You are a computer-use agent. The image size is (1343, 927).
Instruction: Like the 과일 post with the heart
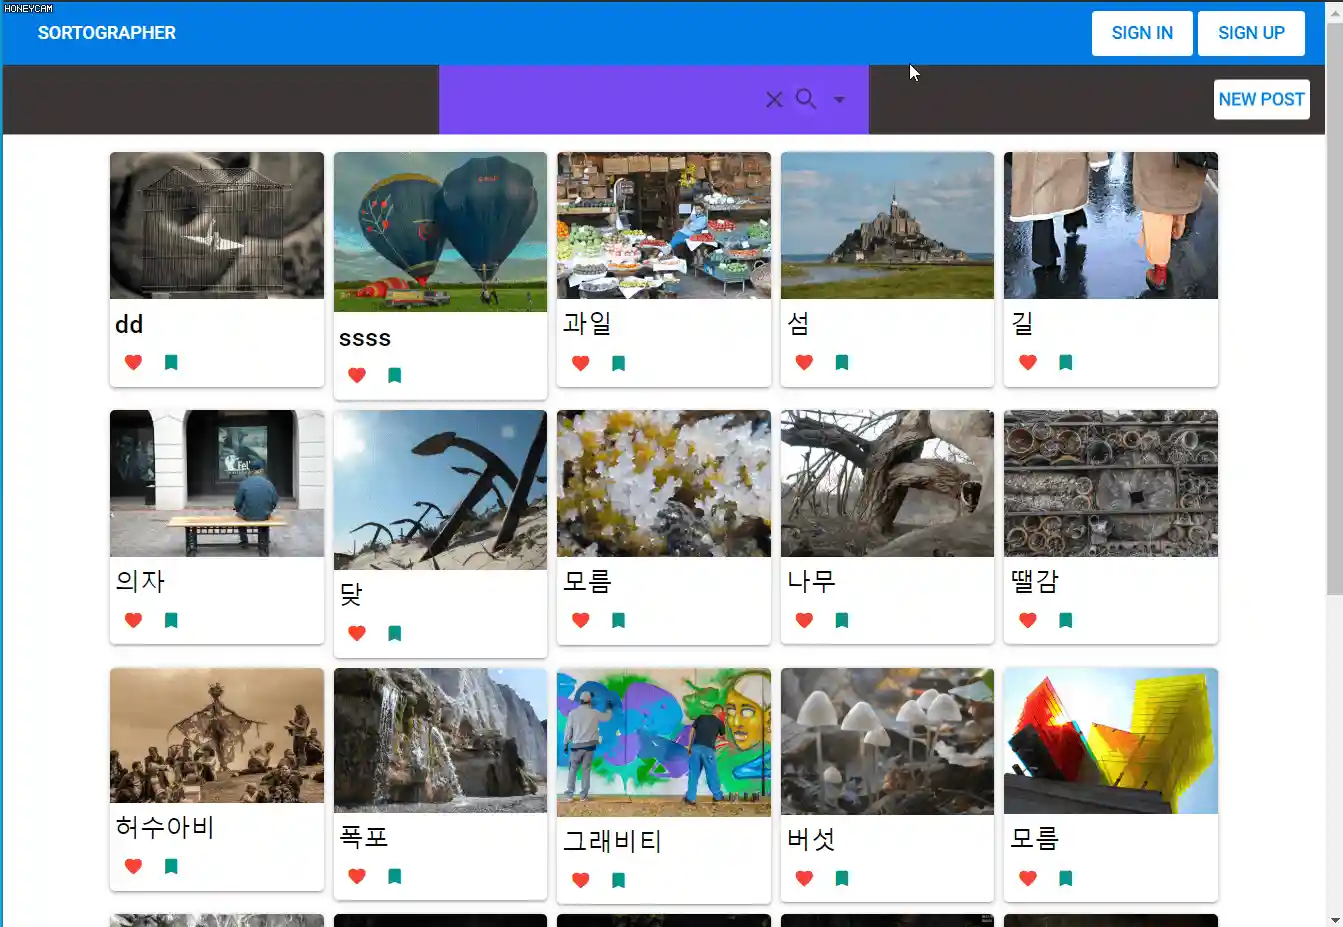[x=581, y=363]
